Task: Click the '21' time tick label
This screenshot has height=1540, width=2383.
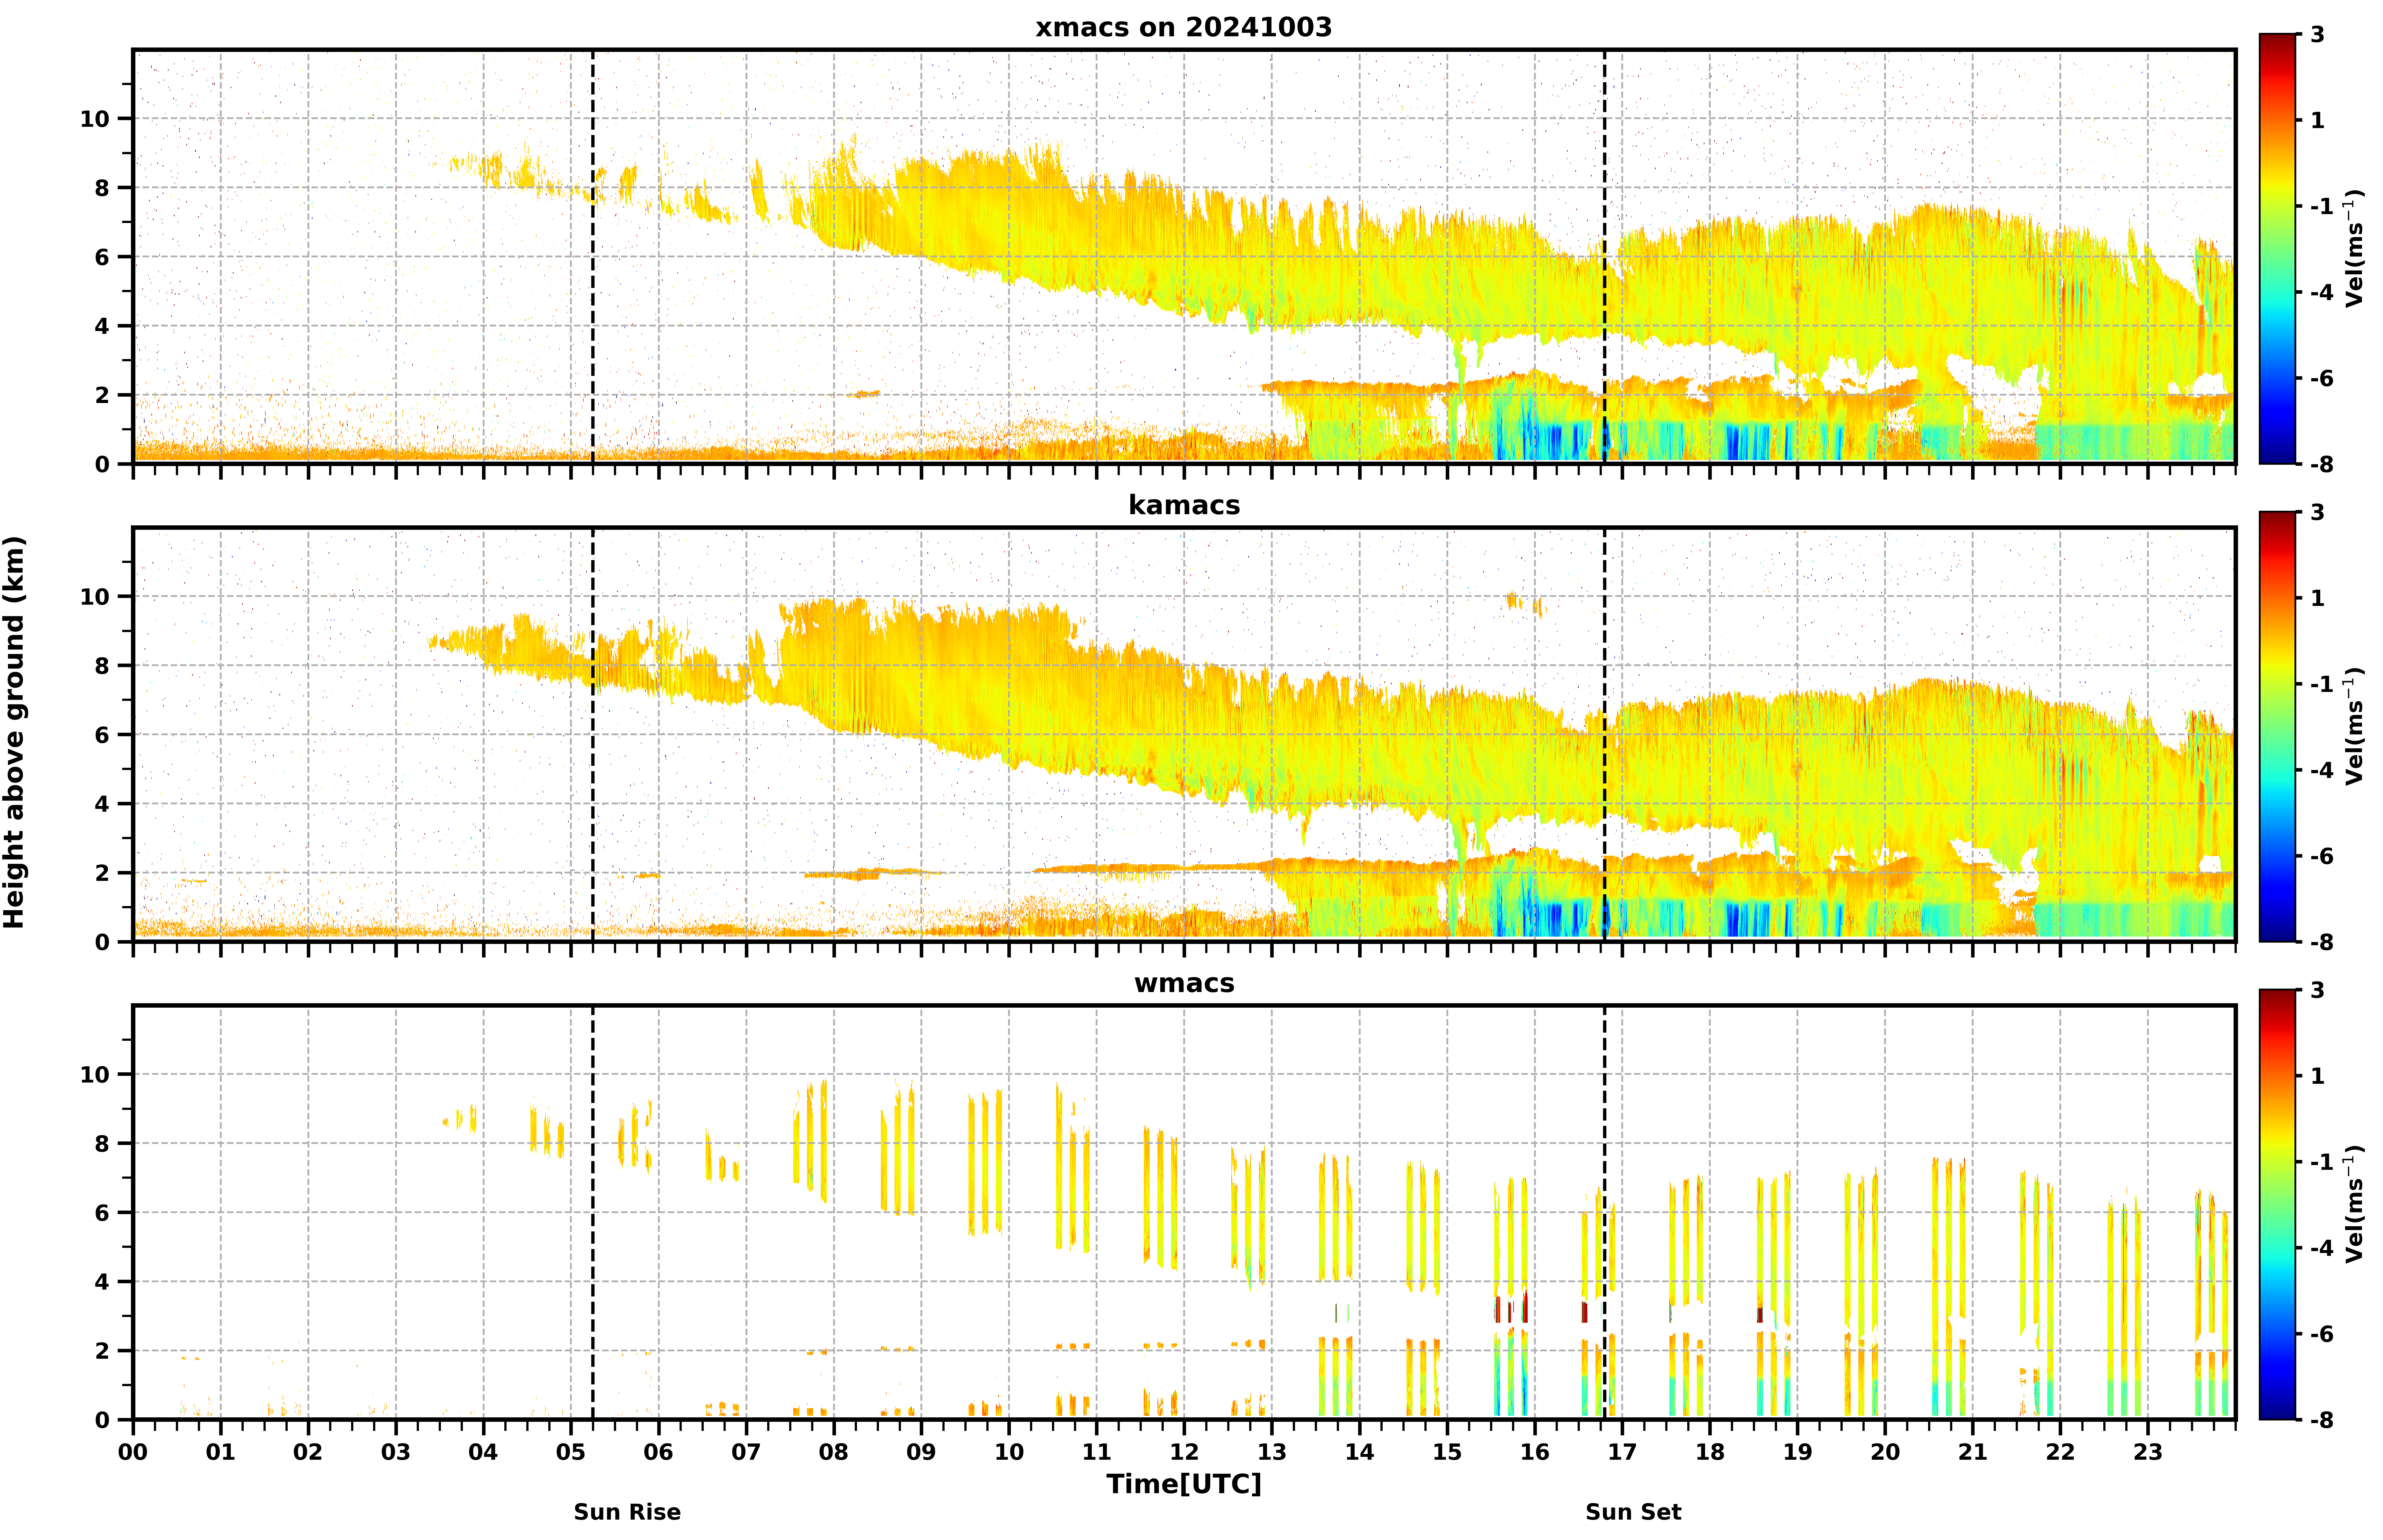Action: click(1973, 1452)
